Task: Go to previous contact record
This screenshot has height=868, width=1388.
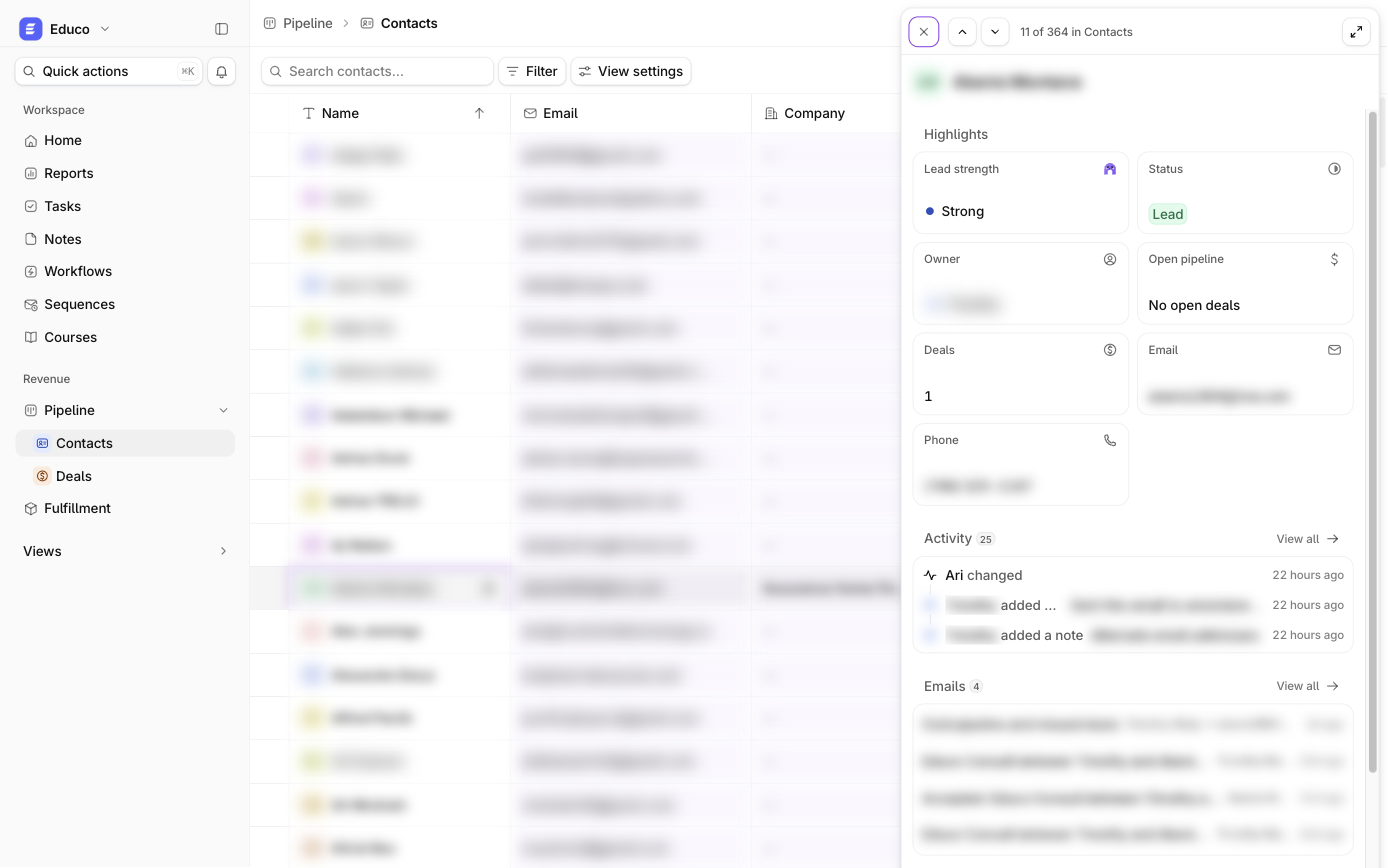Action: coord(962,32)
